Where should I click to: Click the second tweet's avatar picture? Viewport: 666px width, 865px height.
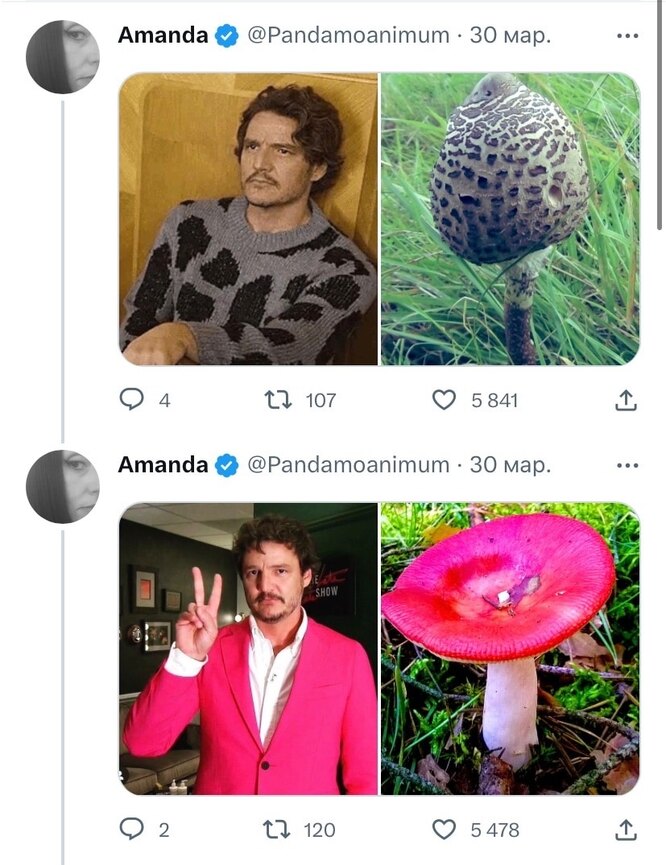pyautogui.click(x=62, y=486)
